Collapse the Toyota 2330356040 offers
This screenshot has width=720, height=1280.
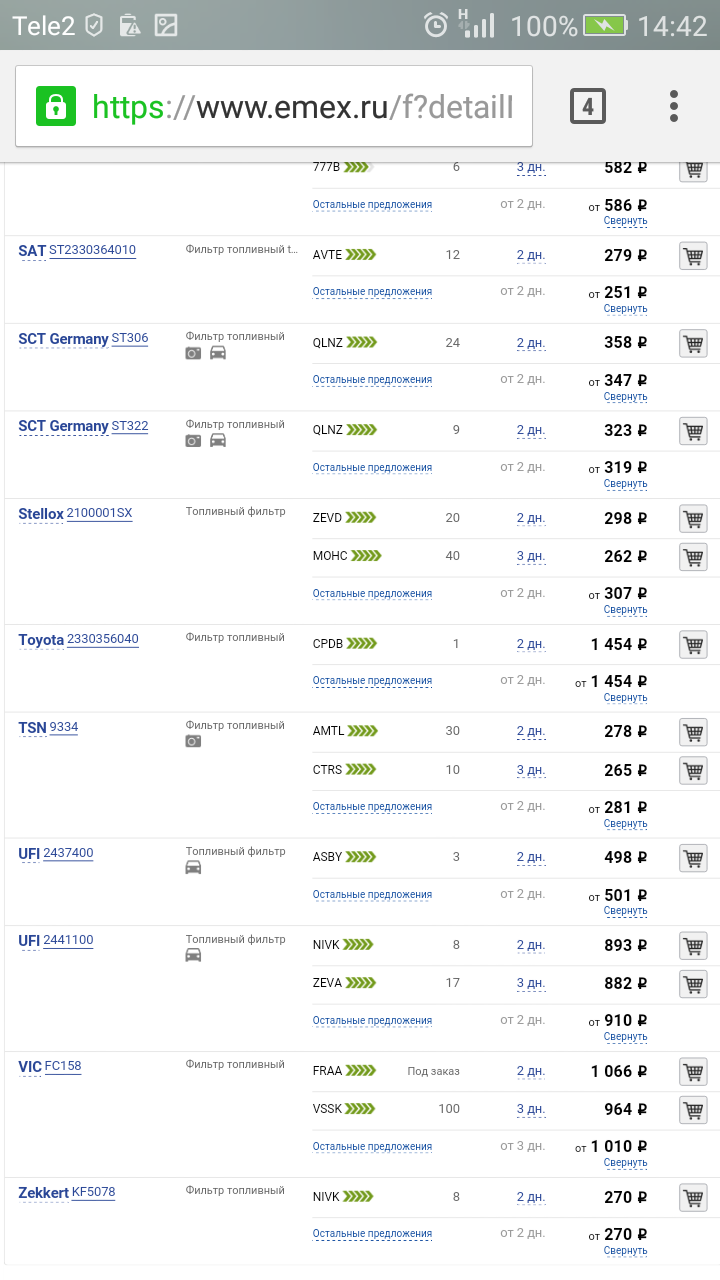coord(625,698)
